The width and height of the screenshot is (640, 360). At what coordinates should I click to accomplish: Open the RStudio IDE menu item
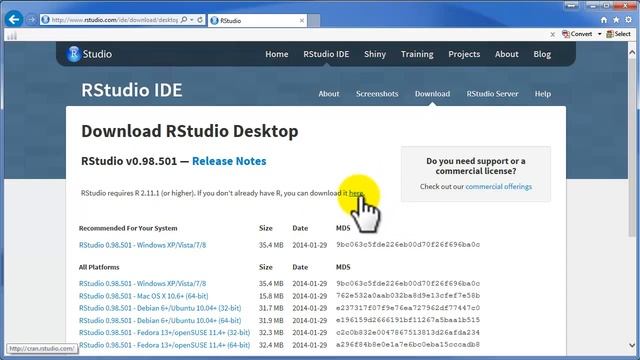coord(326,54)
